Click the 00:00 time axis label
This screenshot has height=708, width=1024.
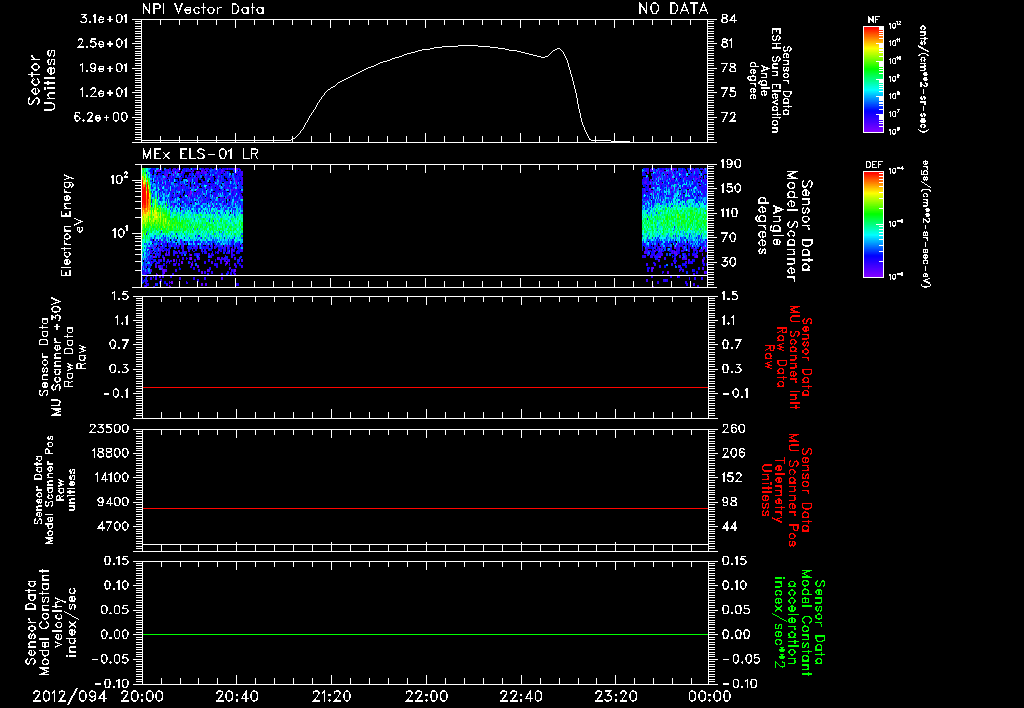[x=709, y=696]
